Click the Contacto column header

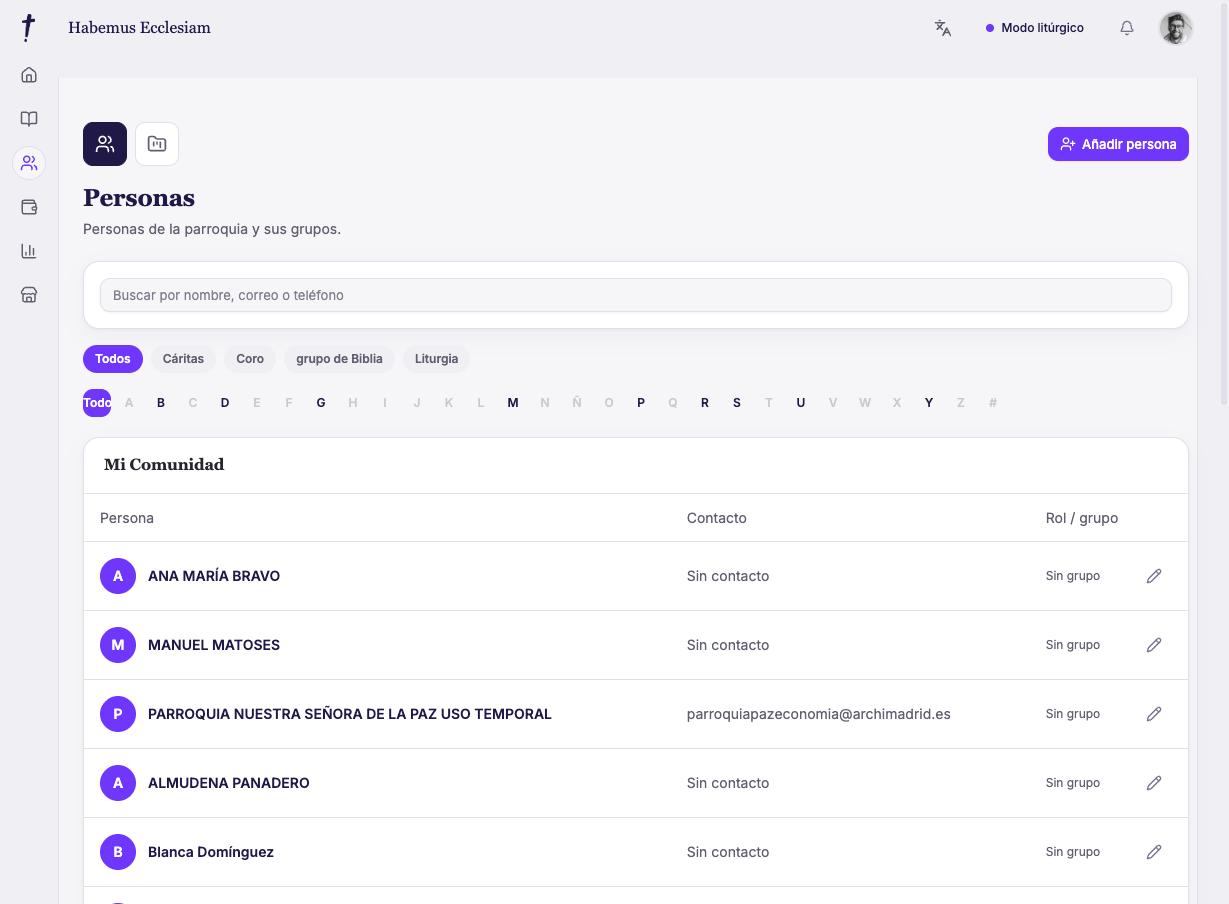pyautogui.click(x=717, y=518)
